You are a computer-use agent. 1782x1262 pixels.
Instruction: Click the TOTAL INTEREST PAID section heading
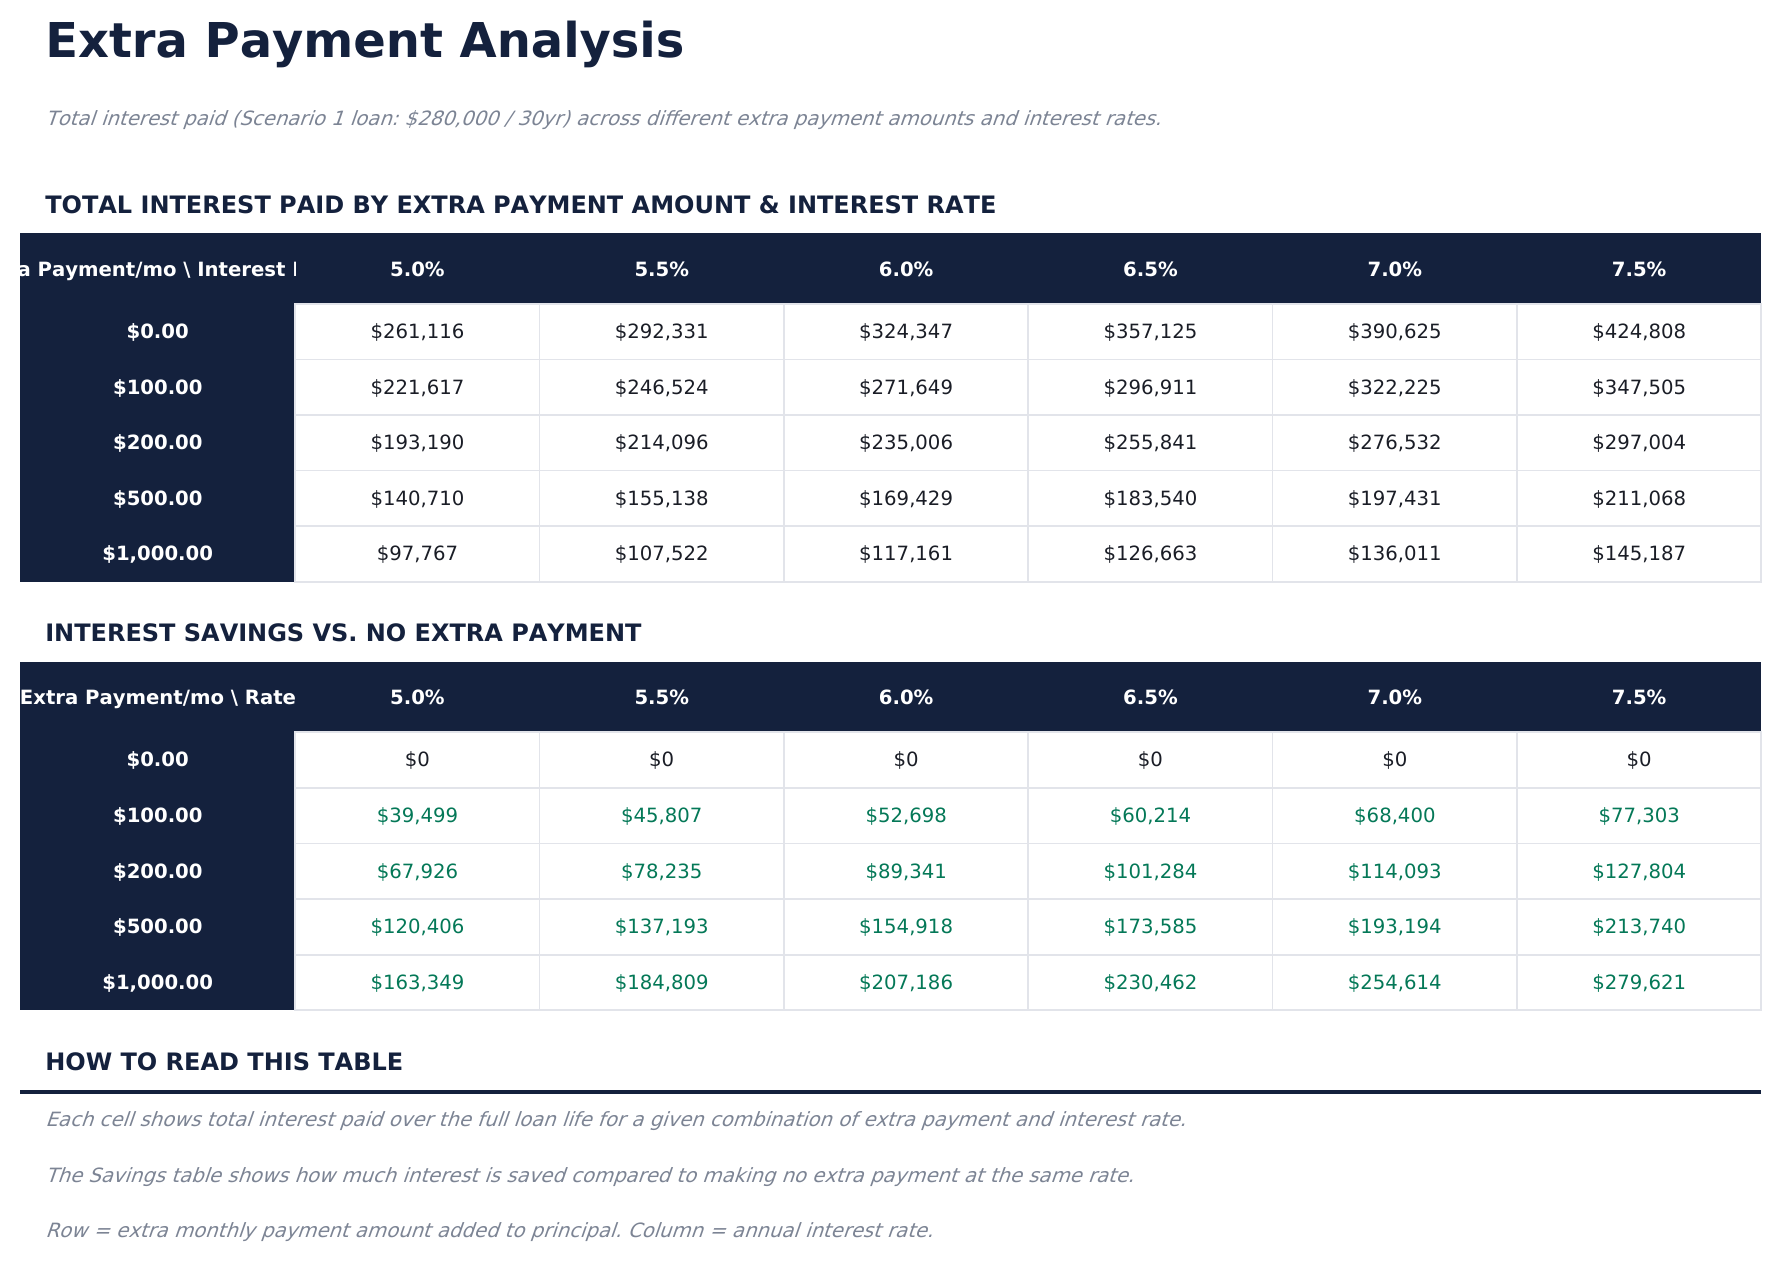520,204
